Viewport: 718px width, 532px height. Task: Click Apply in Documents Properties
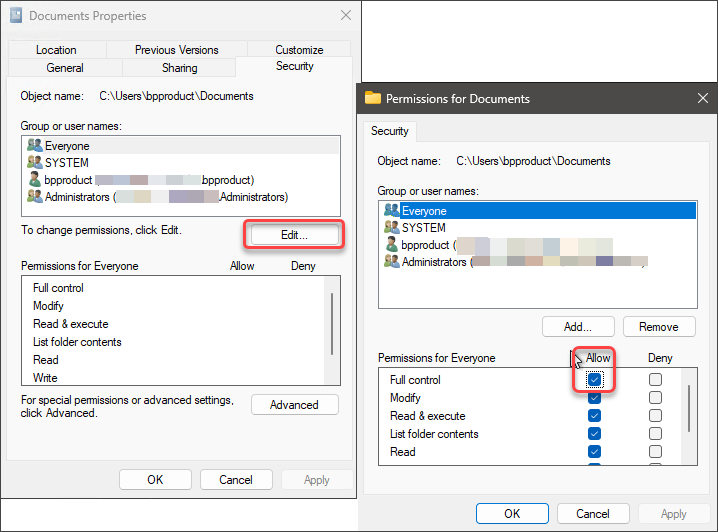point(317,479)
